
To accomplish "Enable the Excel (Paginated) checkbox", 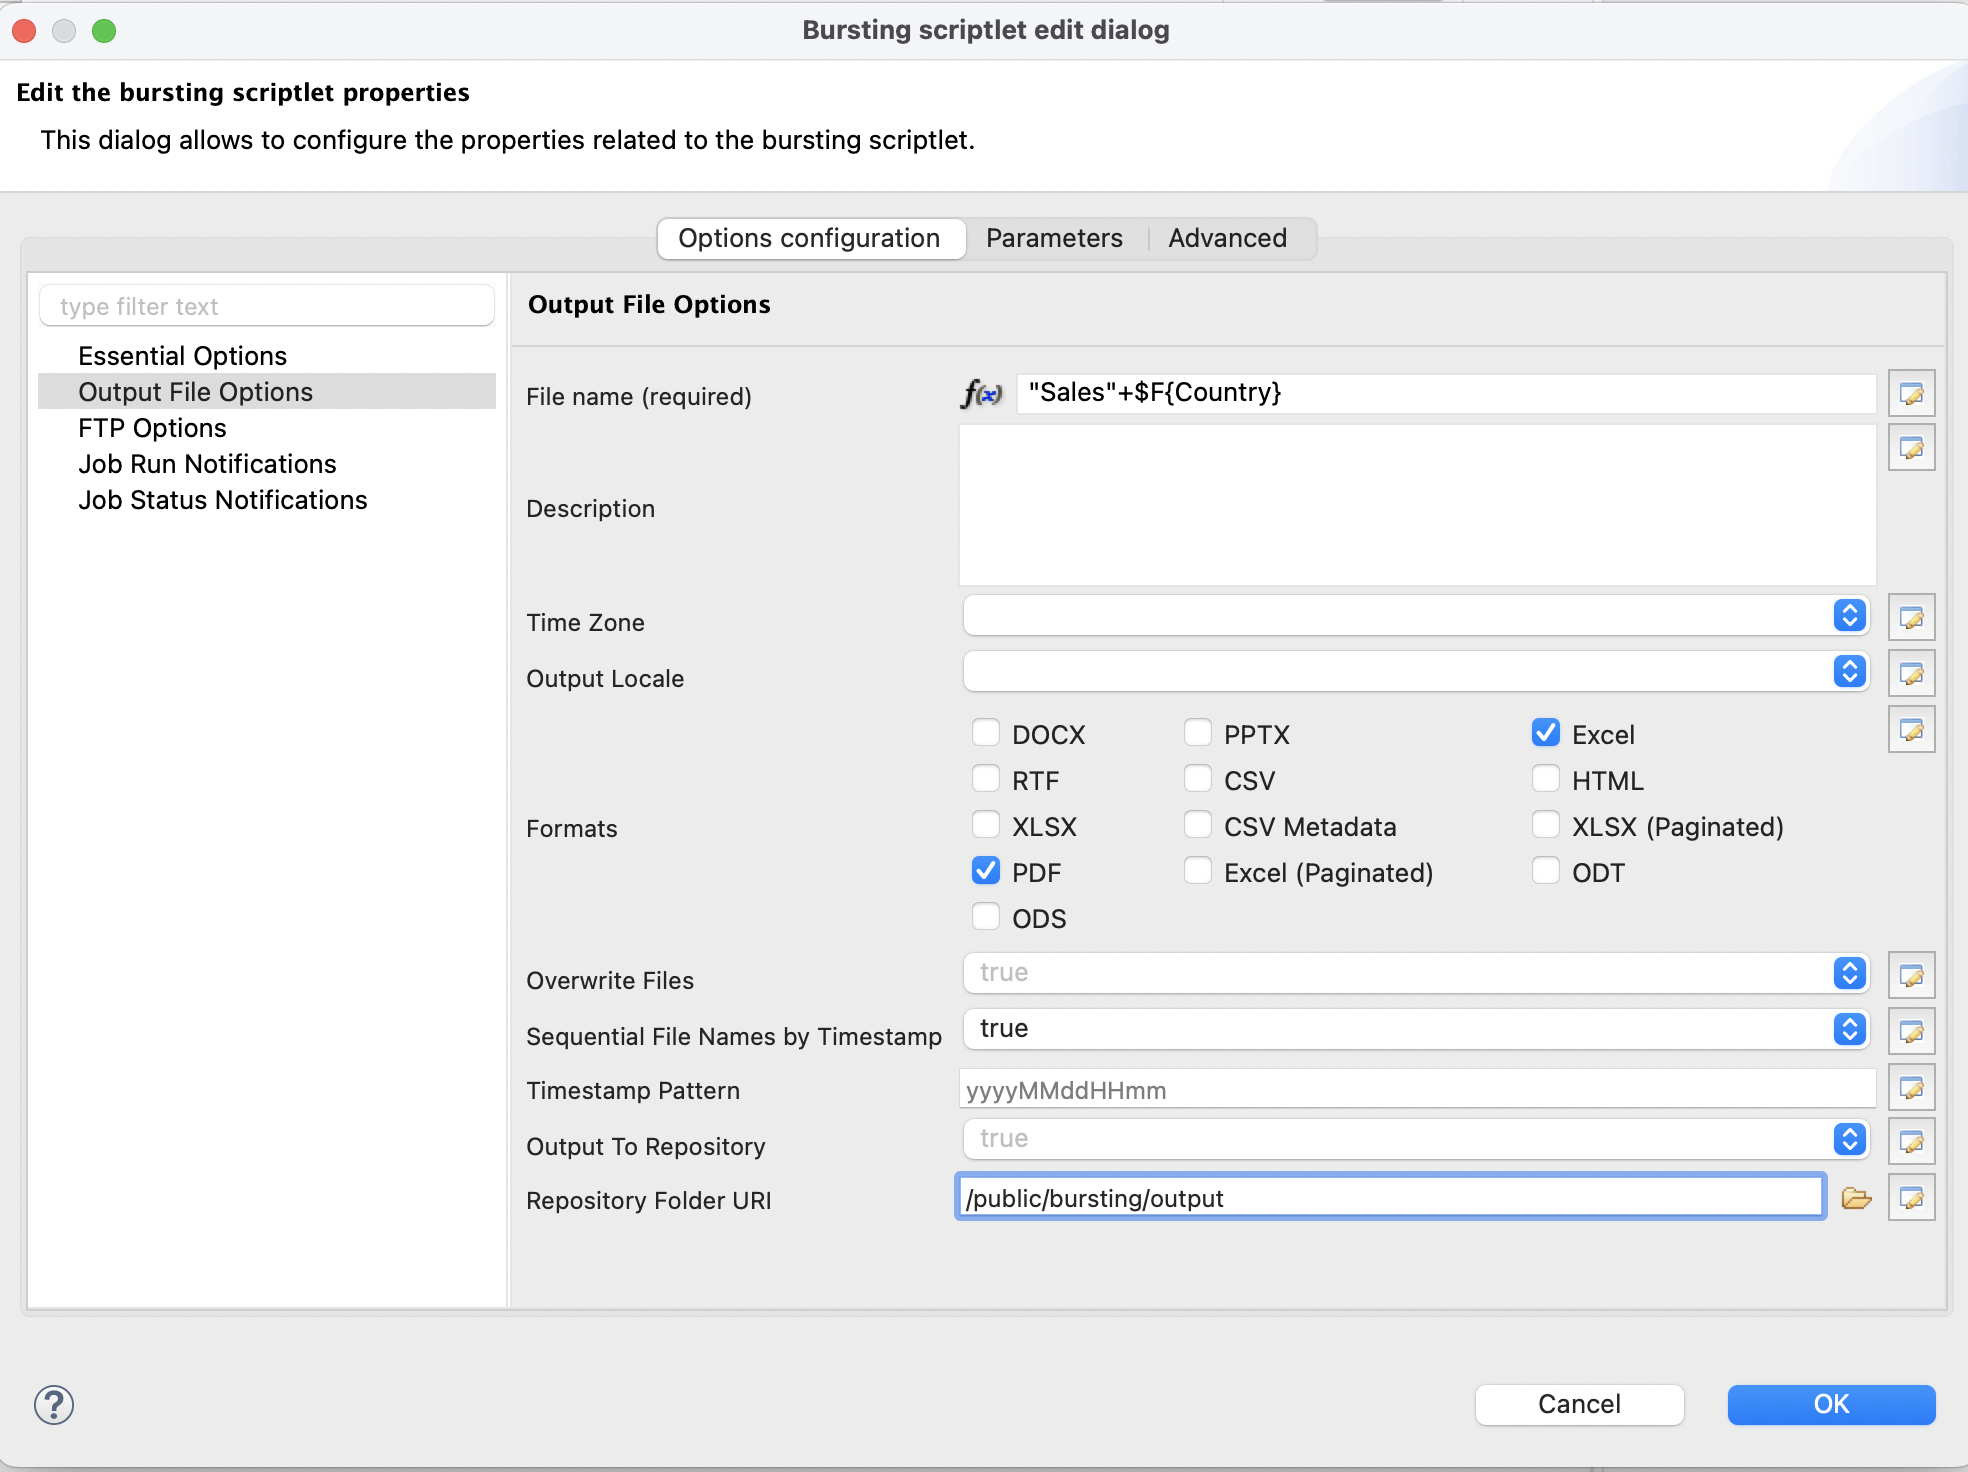I will point(1198,871).
